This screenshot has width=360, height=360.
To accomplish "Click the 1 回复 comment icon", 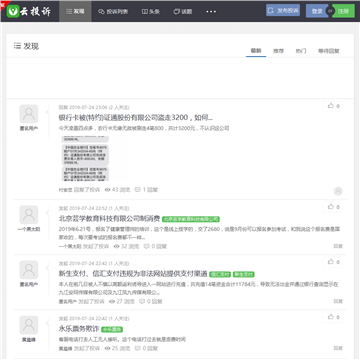I will pos(137,190).
